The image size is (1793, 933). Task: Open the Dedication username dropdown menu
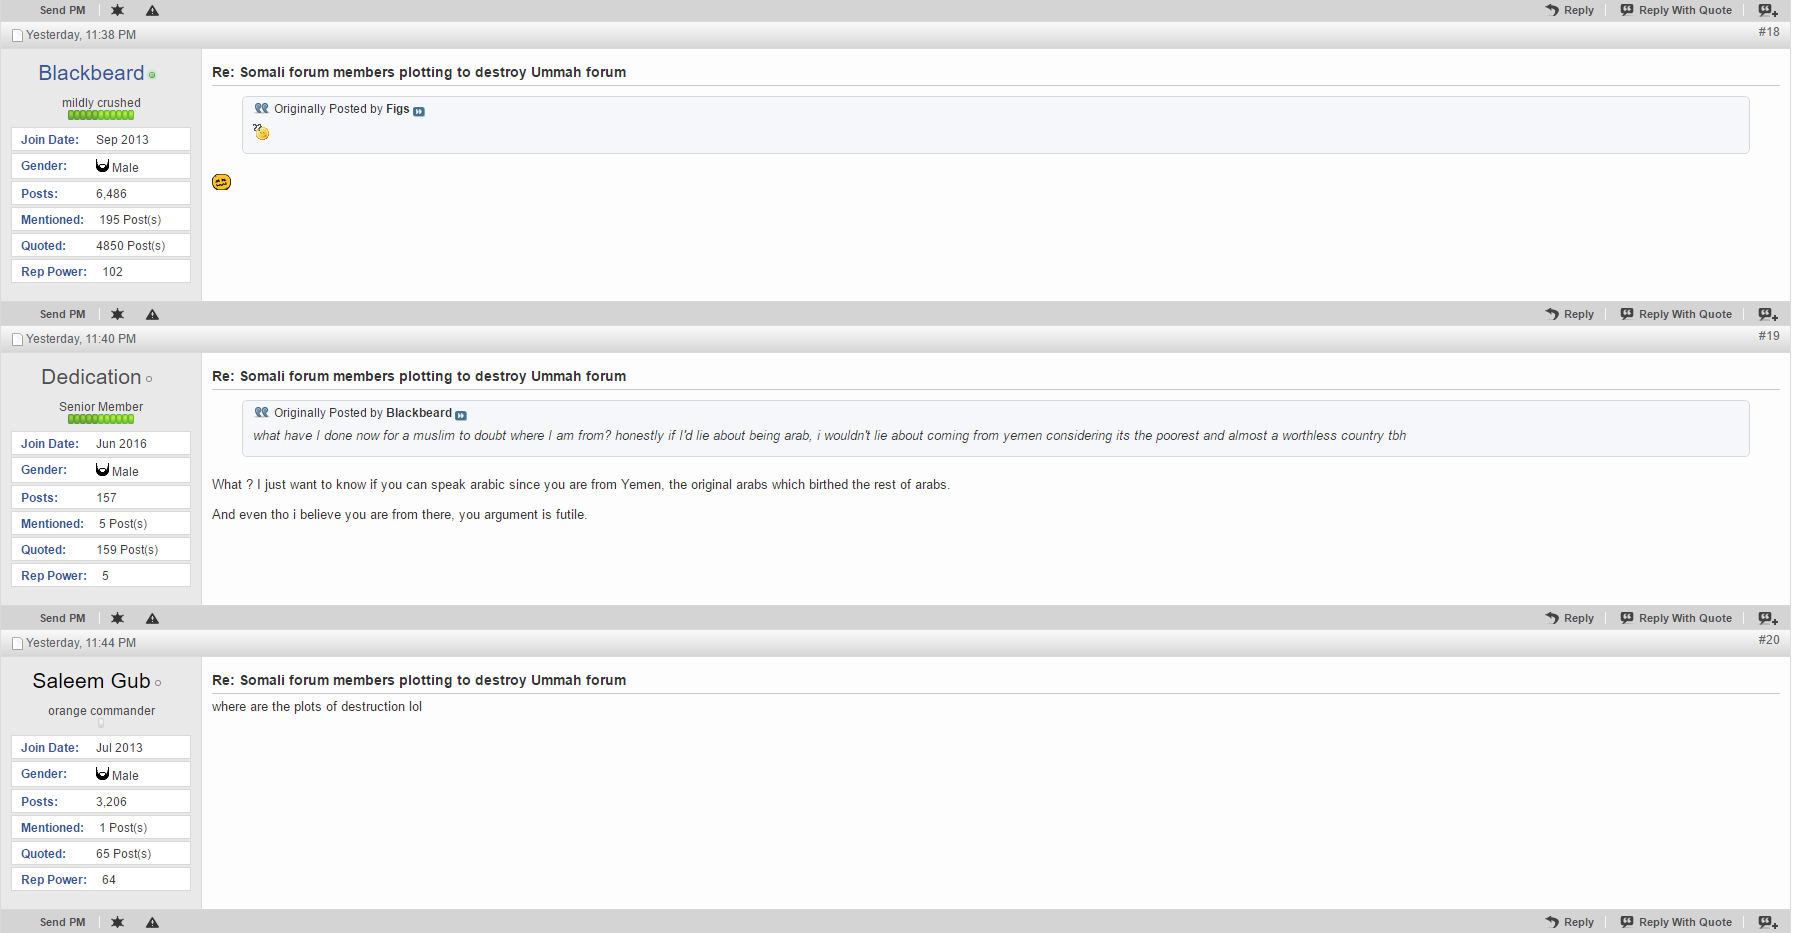coord(91,377)
